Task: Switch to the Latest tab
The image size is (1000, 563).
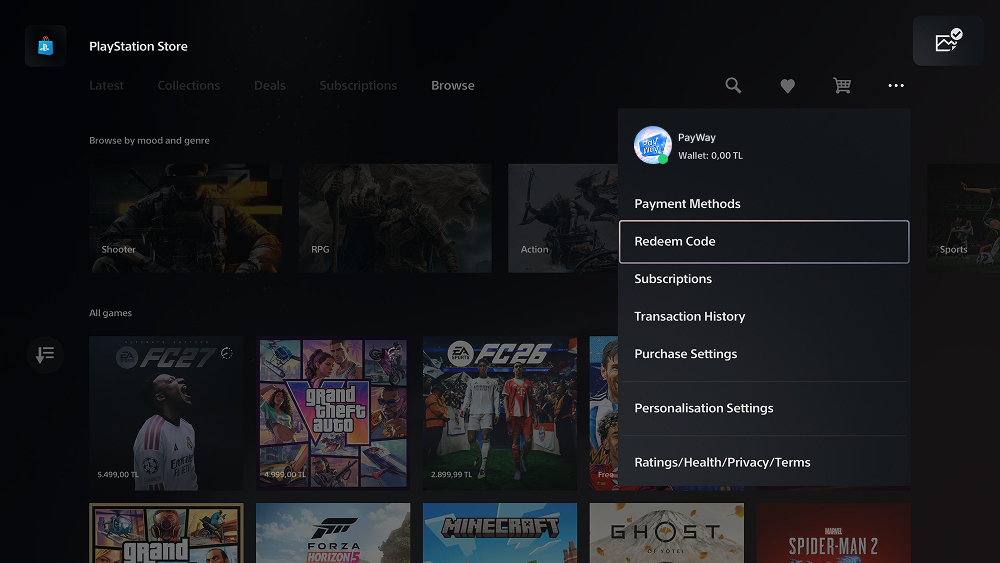Action: point(107,85)
